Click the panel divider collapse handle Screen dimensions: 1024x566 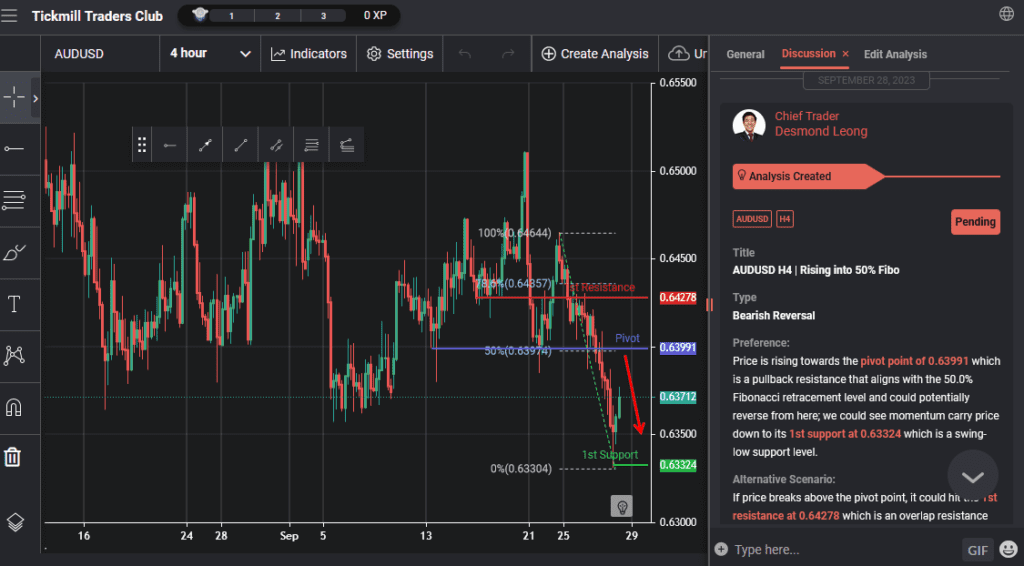click(x=709, y=304)
